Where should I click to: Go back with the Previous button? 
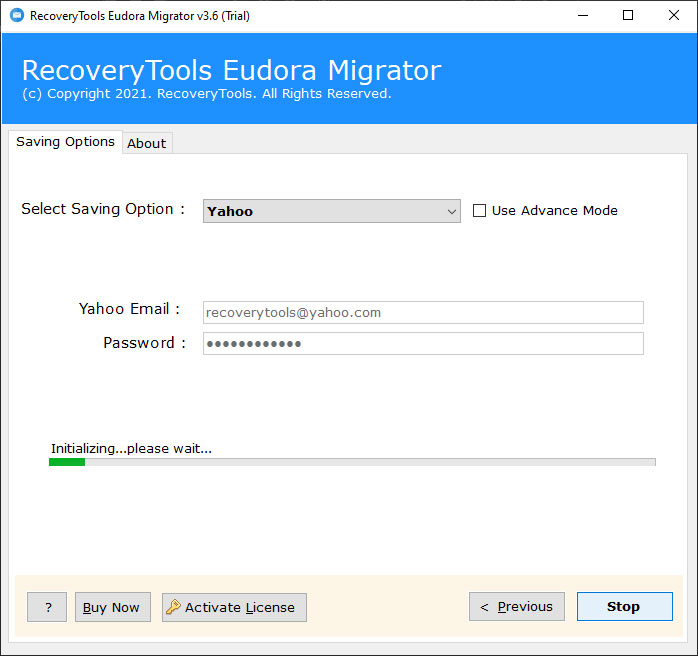pyautogui.click(x=516, y=607)
